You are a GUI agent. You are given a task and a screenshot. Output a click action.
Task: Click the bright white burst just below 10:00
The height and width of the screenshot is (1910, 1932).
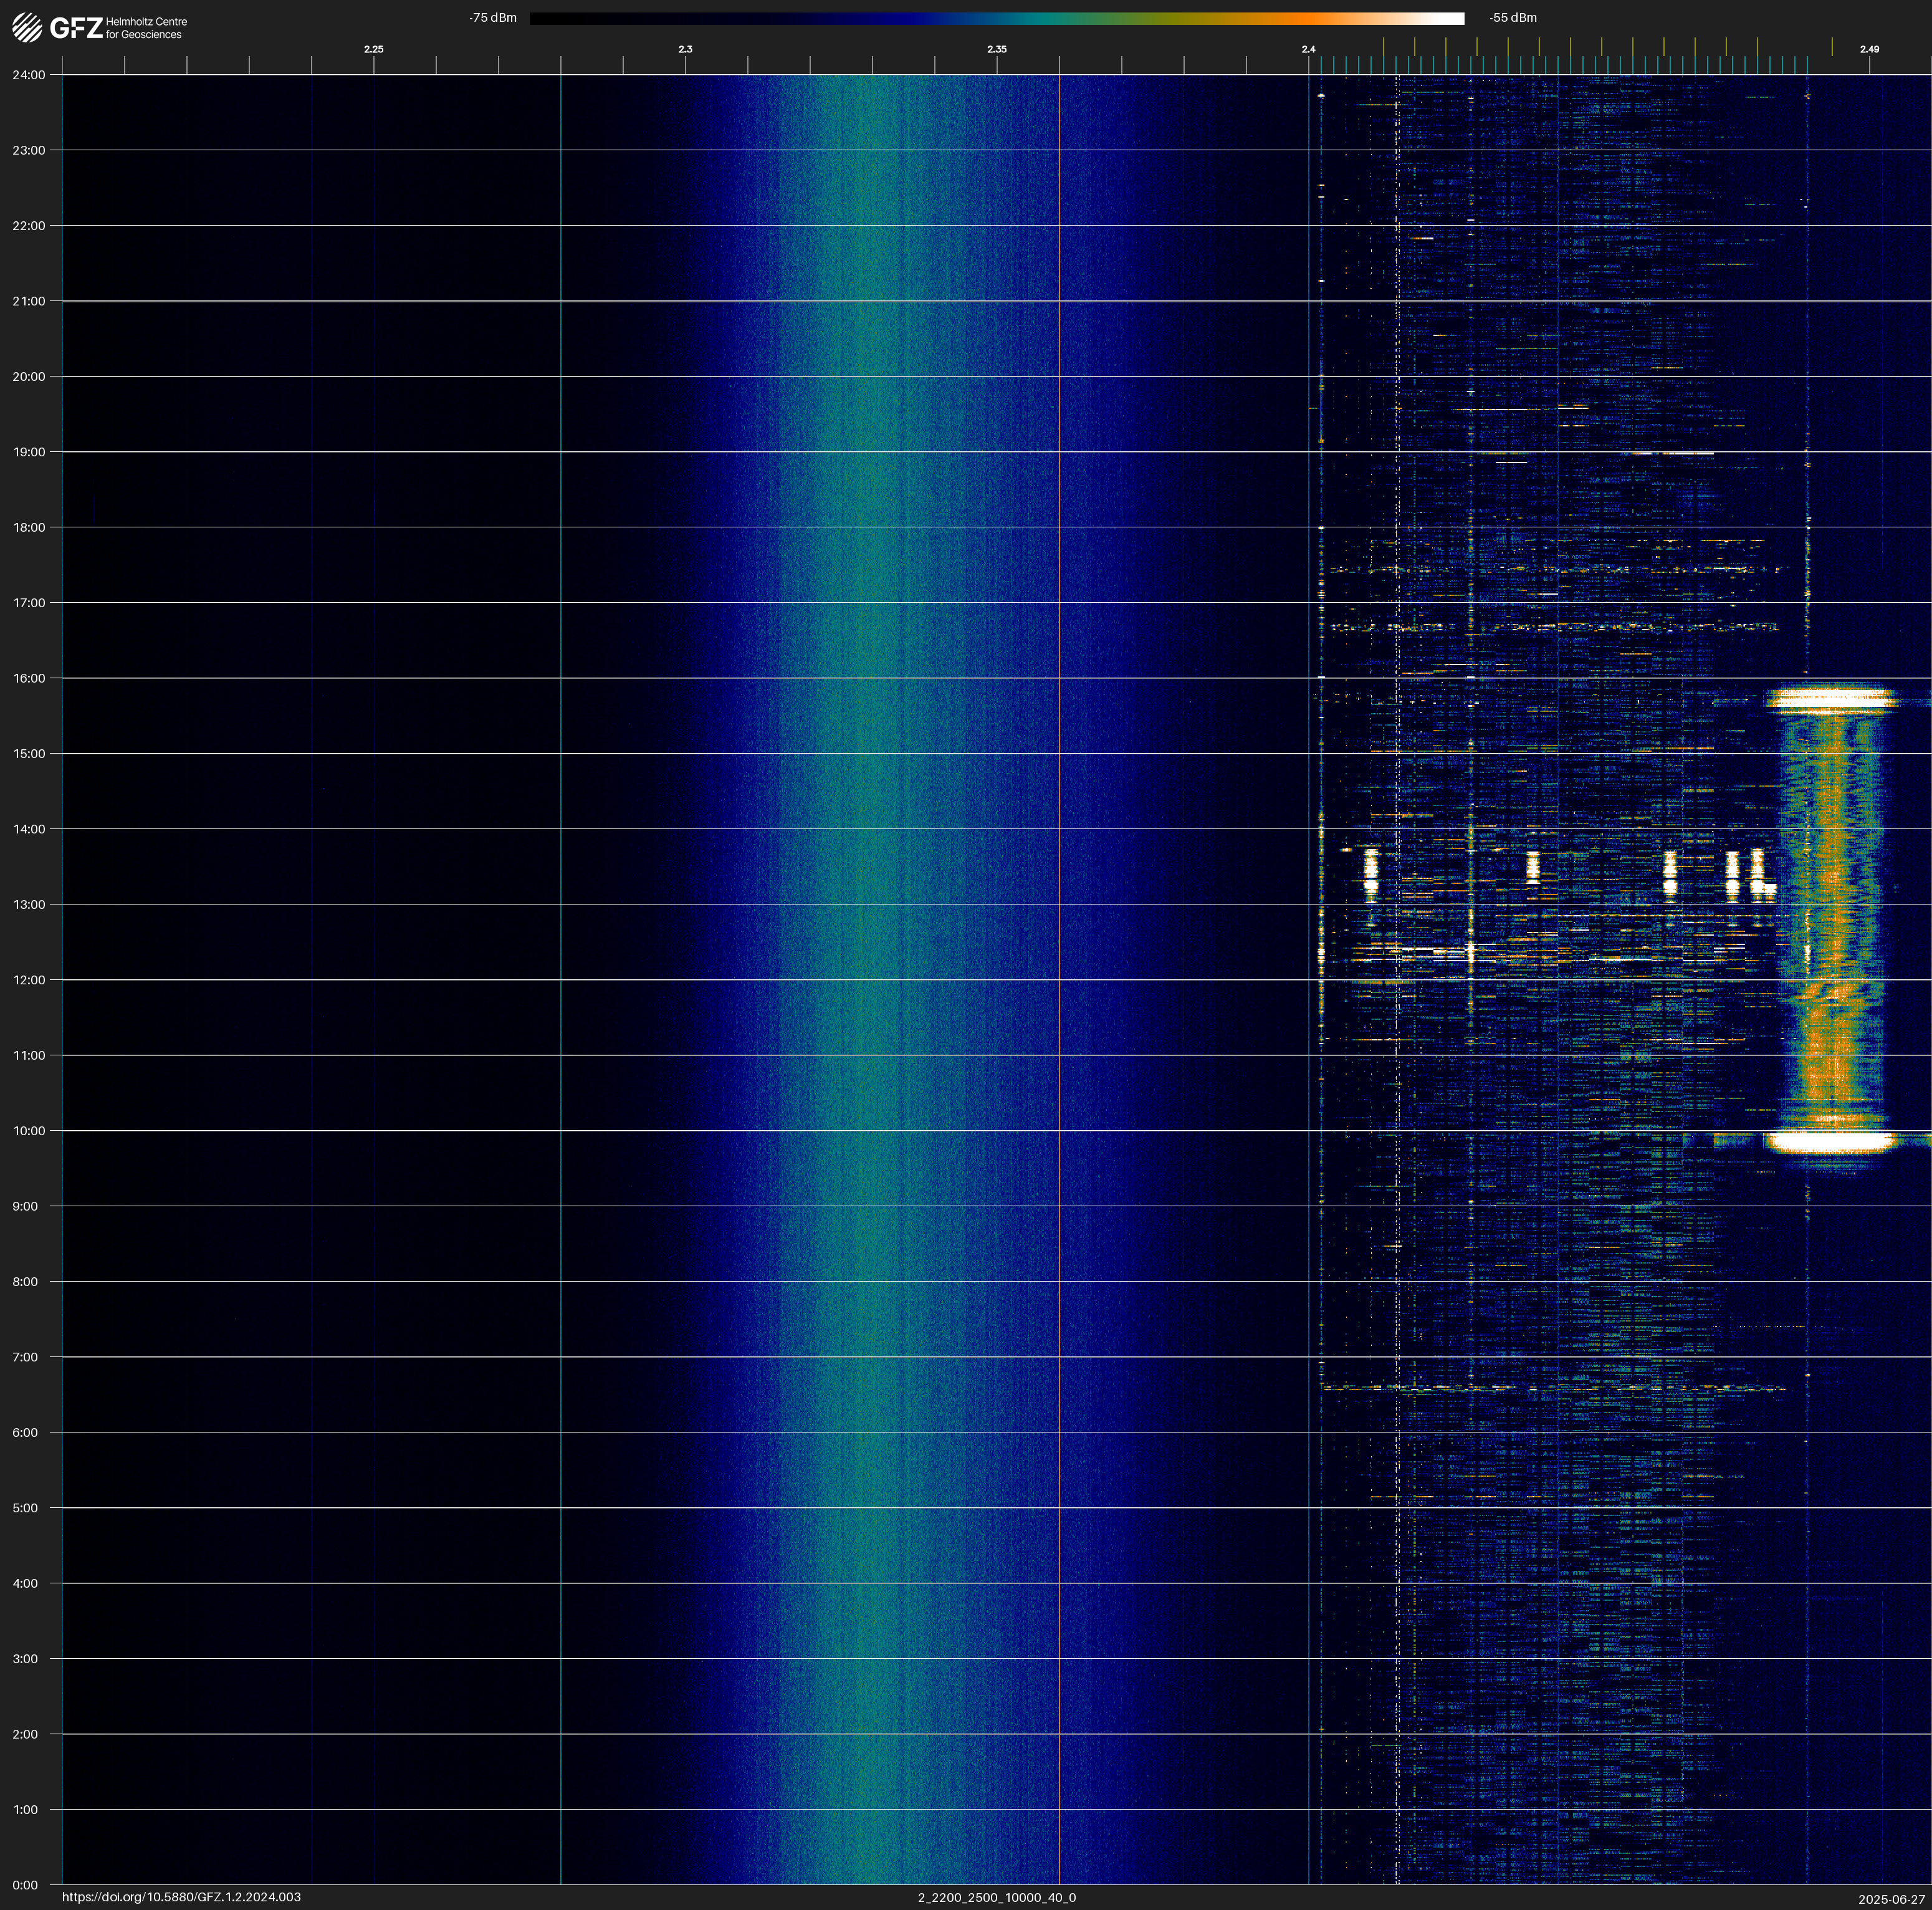pos(1830,1141)
